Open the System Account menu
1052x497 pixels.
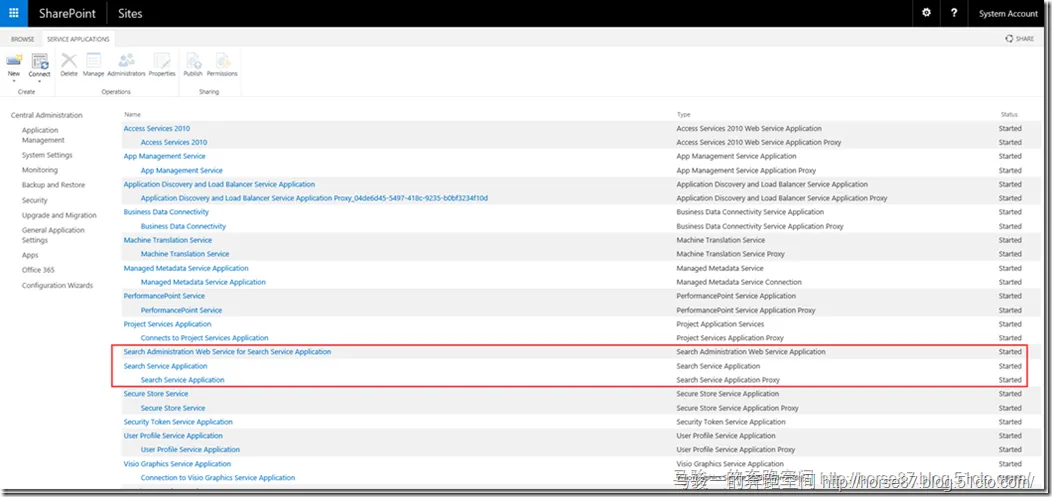[1008, 13]
